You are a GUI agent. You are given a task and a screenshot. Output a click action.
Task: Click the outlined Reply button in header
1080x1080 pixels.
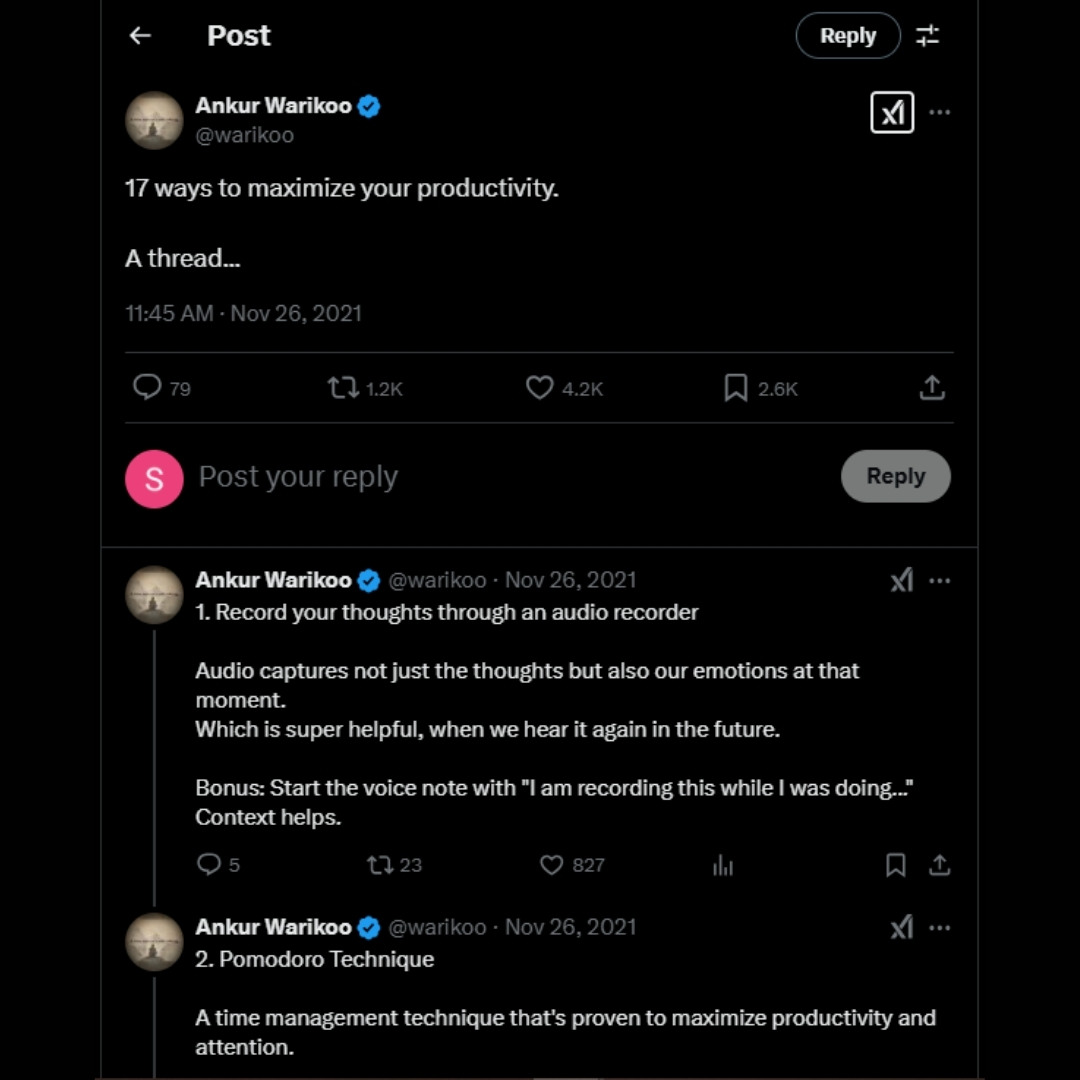848,36
